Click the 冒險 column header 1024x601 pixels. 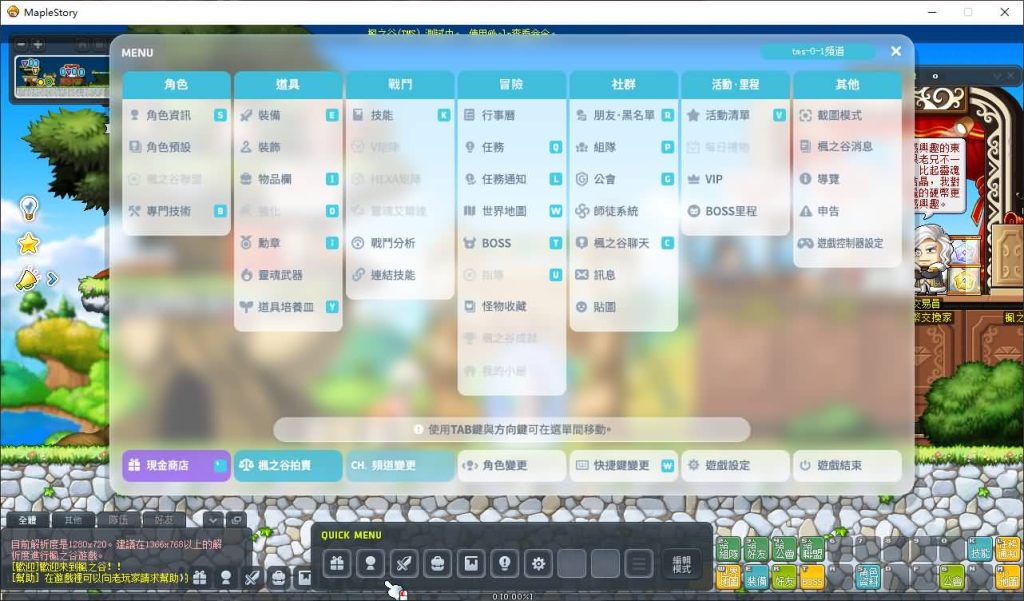pos(511,84)
